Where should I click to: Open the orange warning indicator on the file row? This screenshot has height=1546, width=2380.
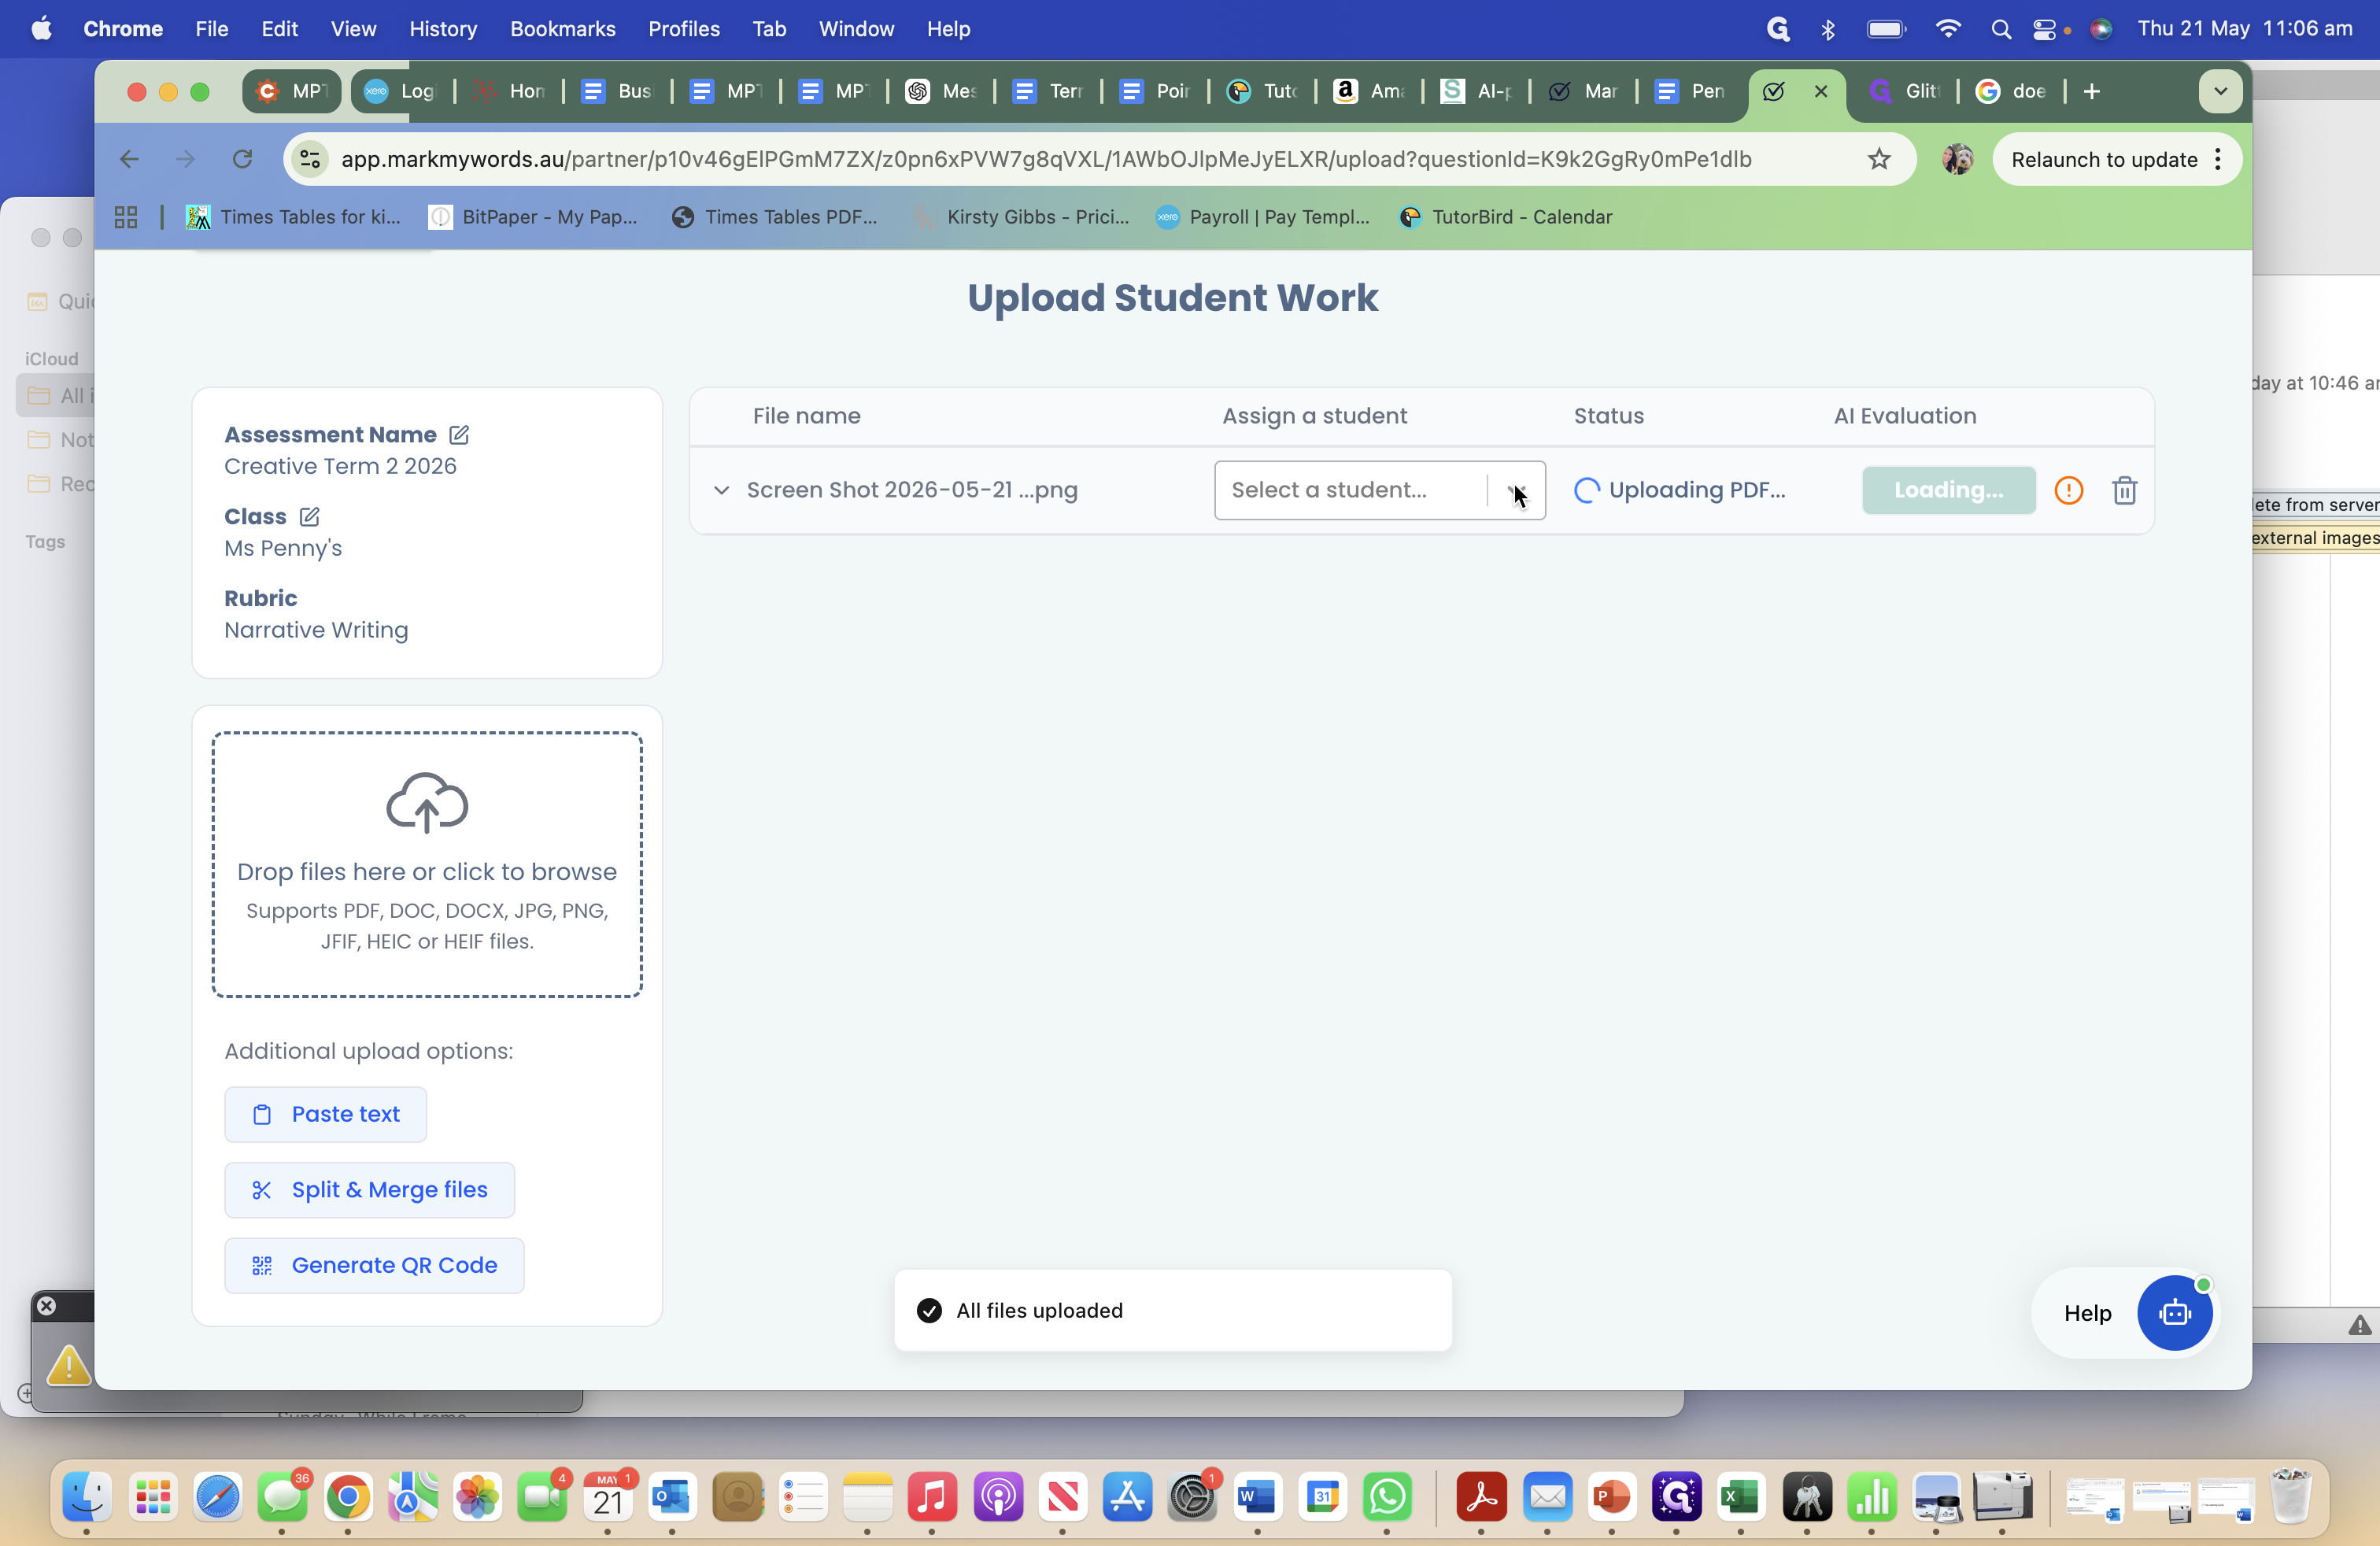pos(2068,490)
